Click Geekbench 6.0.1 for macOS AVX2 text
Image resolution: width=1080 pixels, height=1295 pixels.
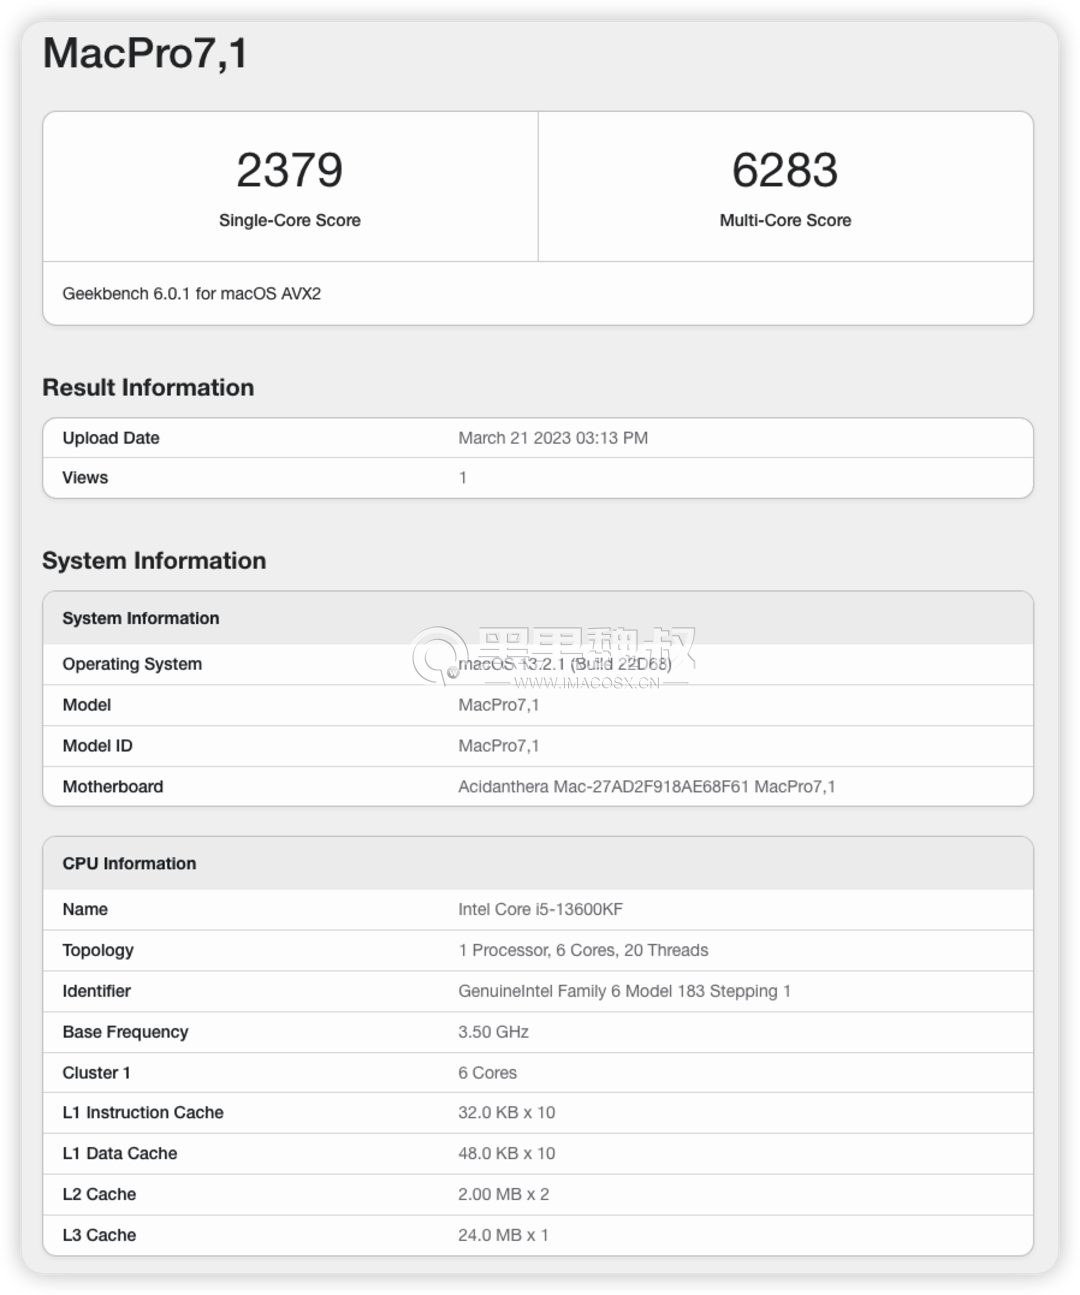pyautogui.click(x=192, y=294)
